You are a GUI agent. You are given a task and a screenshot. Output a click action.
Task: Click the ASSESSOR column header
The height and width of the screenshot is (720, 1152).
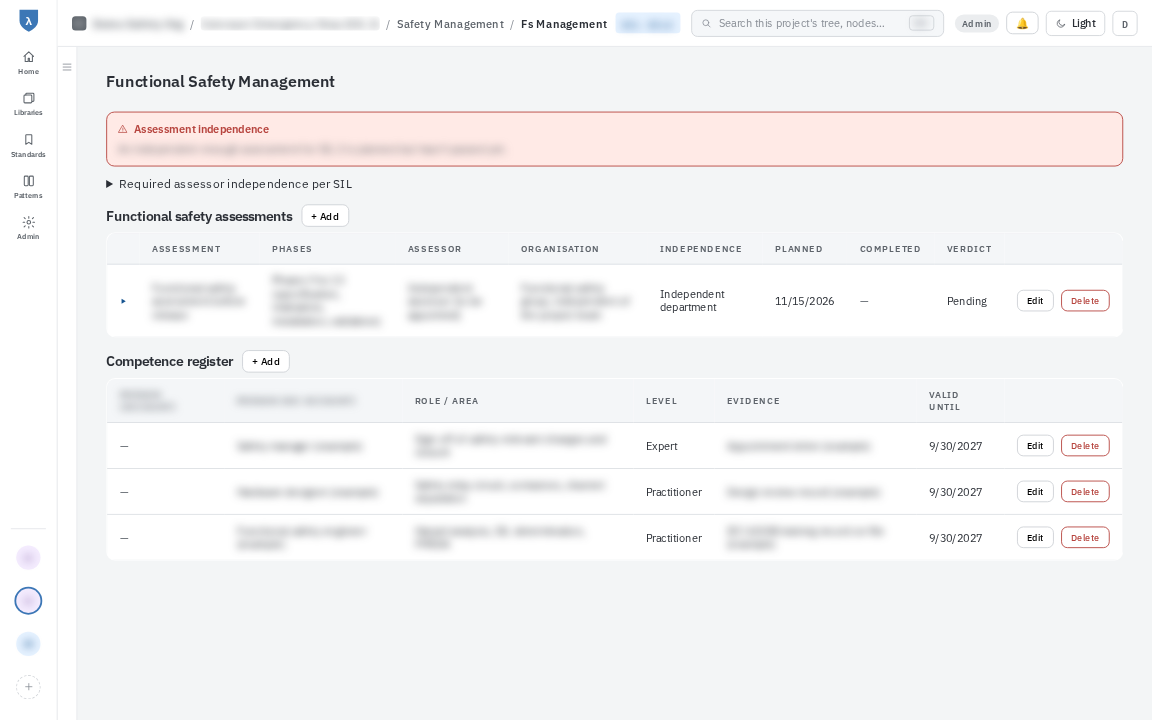[435, 249]
